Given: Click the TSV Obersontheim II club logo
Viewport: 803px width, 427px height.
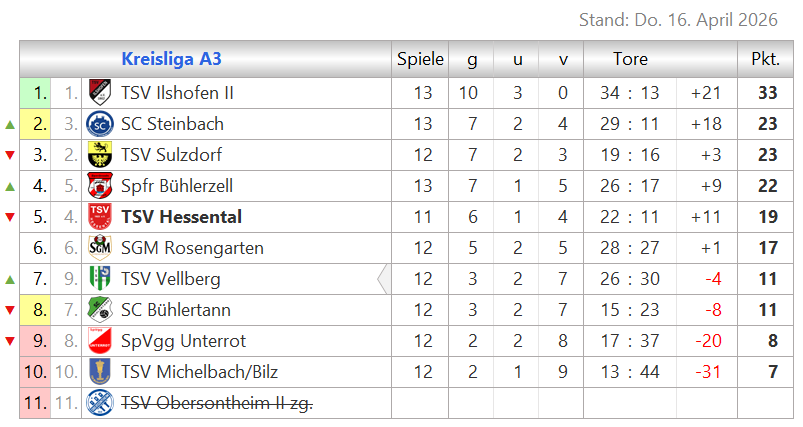Looking at the screenshot, I should tap(99, 403).
